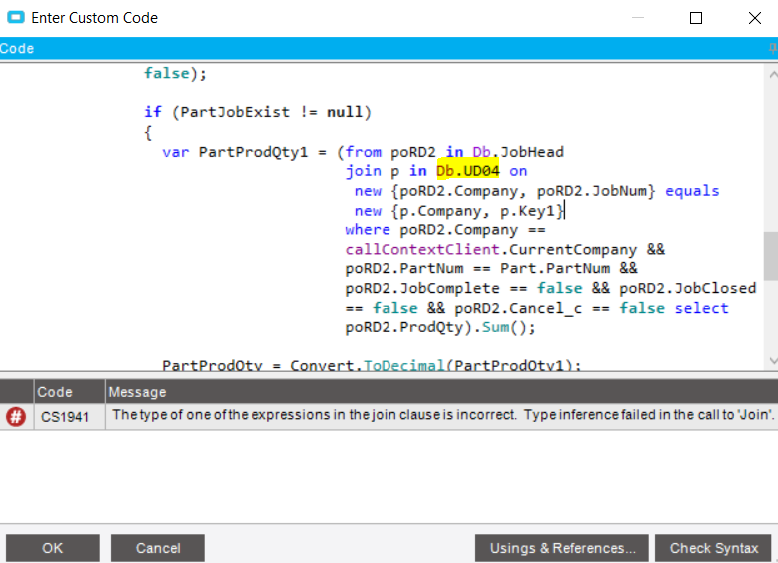Click 'Convert.ToDecimal(PartProdQty1)' line

coord(435,366)
